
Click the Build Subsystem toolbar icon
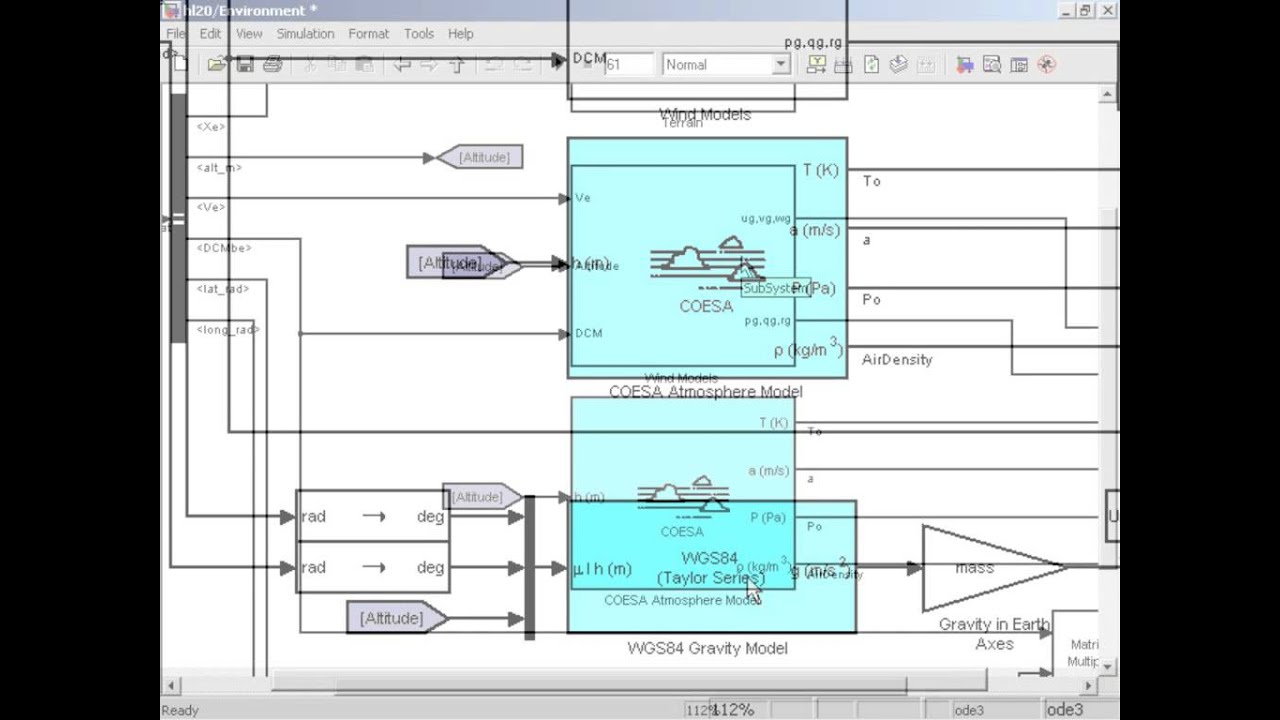coord(926,64)
